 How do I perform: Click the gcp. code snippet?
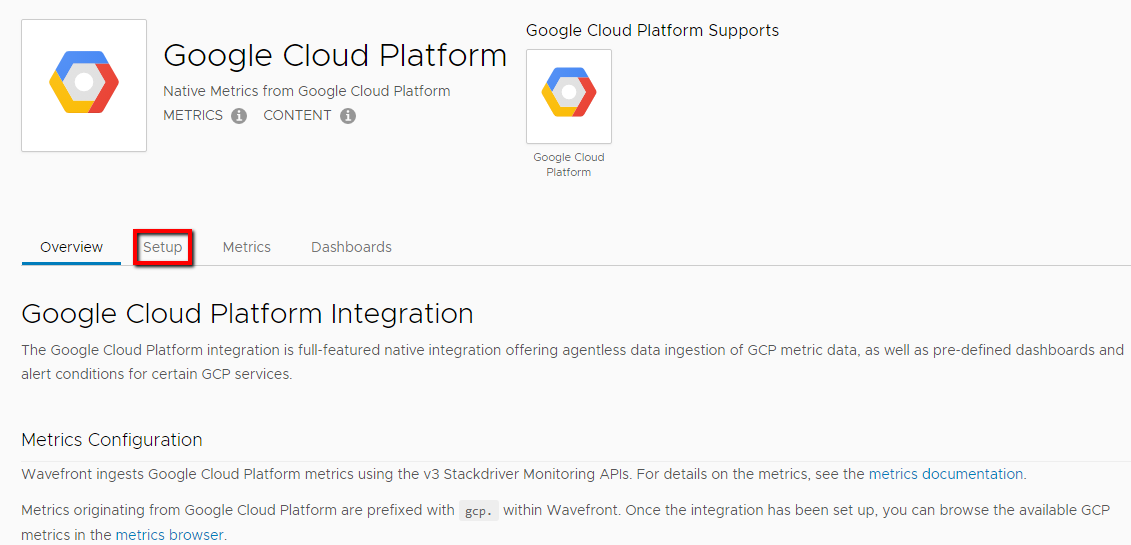click(479, 511)
